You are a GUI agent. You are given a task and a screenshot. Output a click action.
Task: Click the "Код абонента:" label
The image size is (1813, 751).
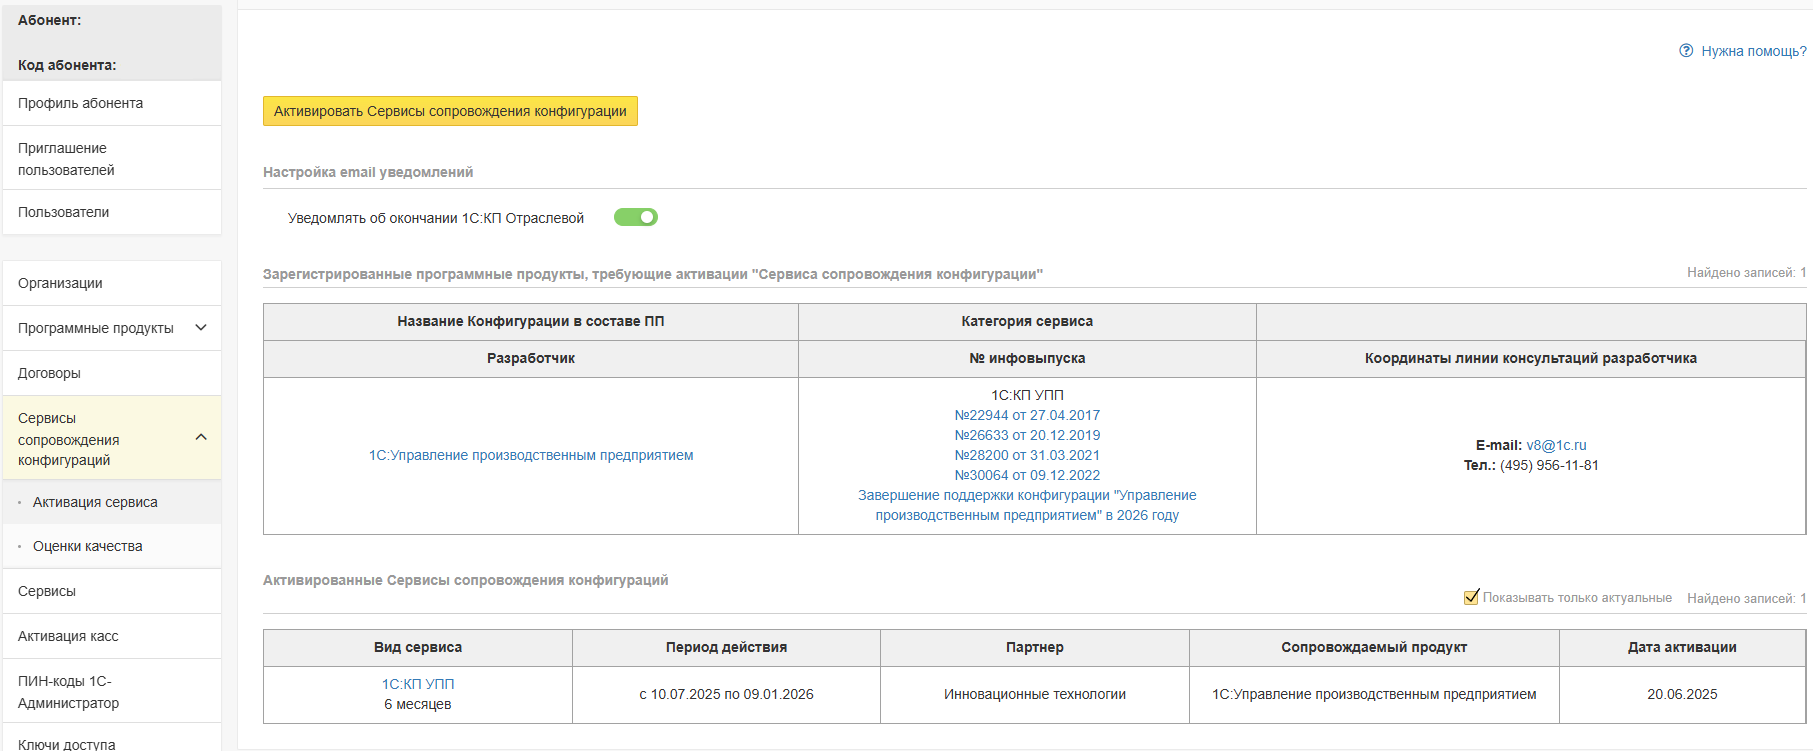click(x=67, y=65)
